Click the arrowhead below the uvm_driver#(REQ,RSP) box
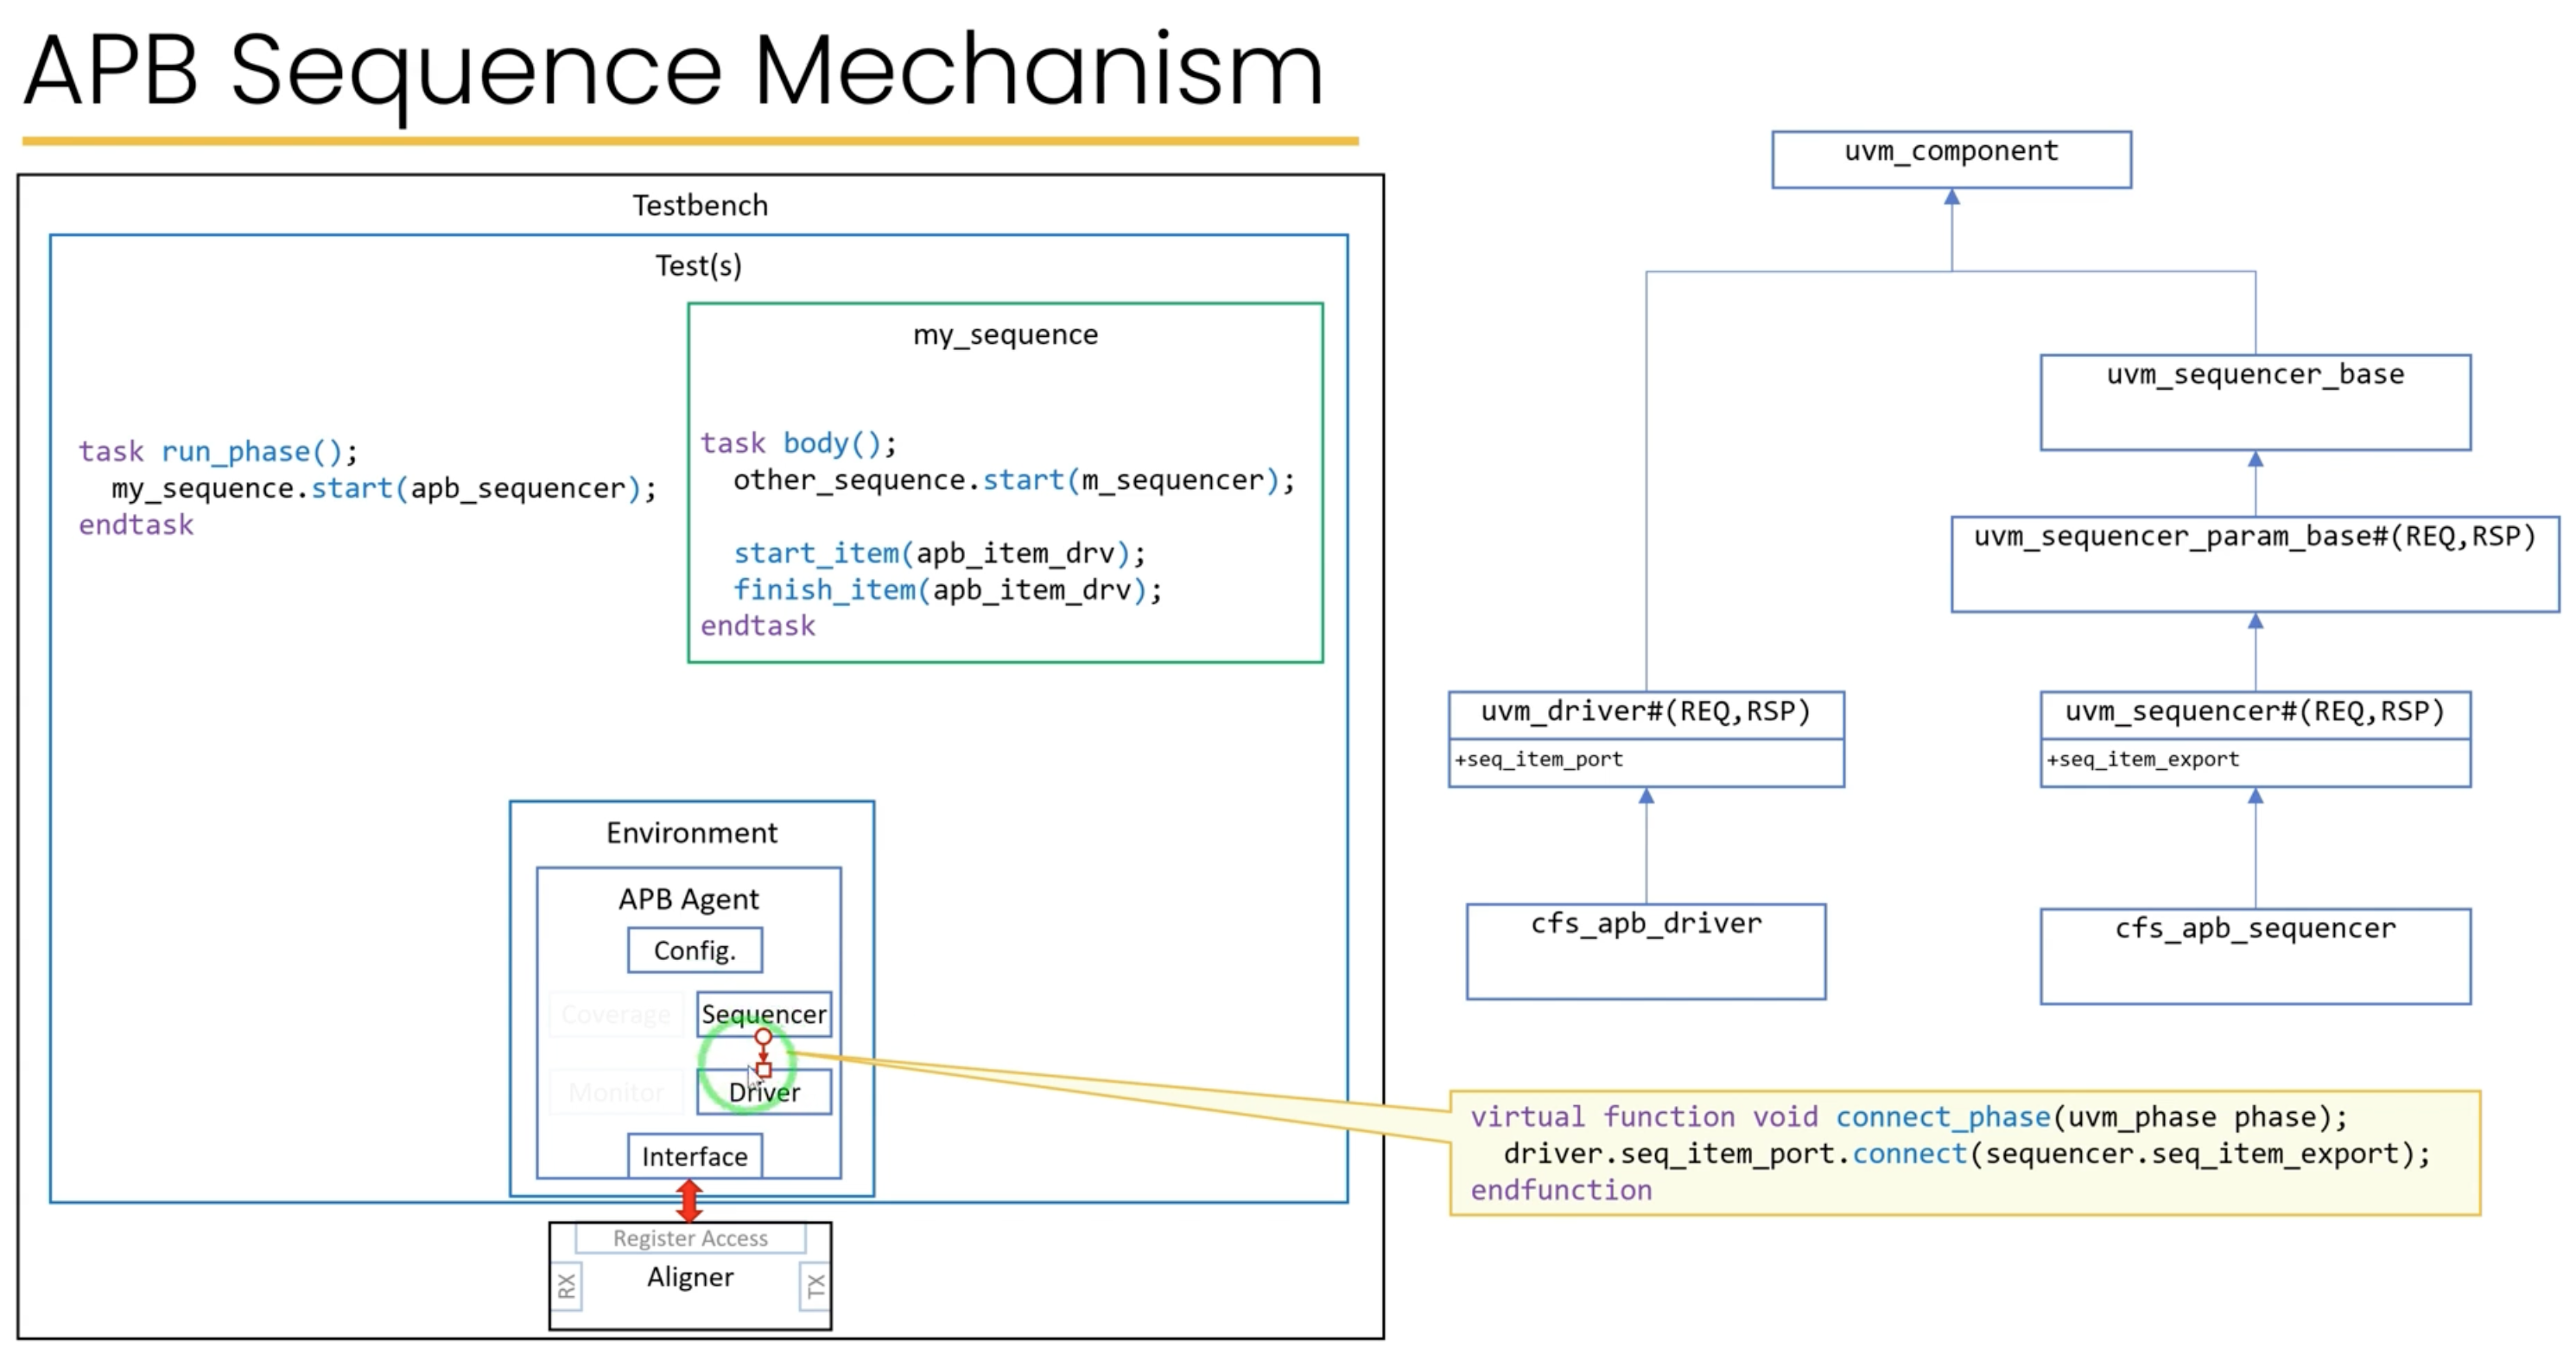The image size is (2576, 1348). [x=1646, y=796]
